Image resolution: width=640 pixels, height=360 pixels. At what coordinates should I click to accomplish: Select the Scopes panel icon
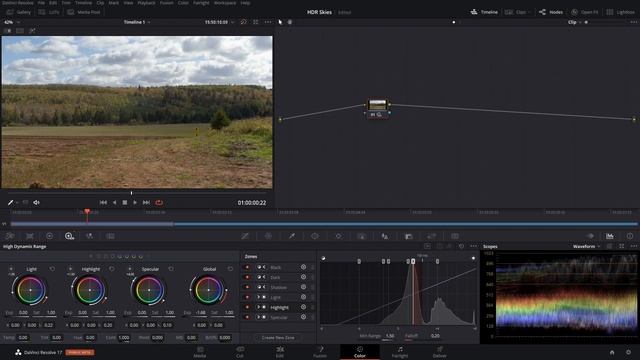(610, 236)
